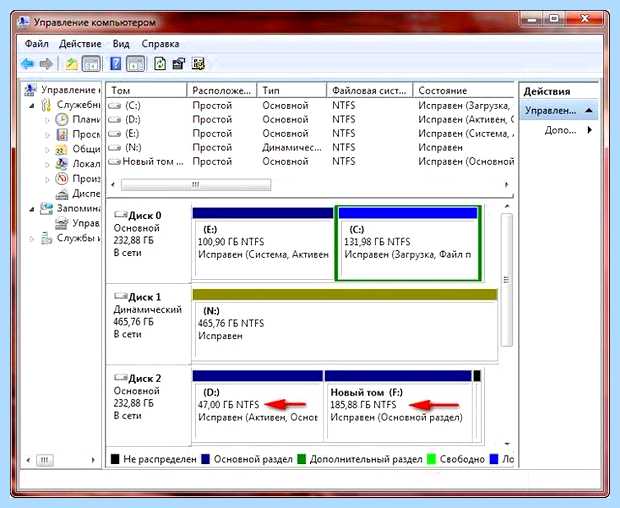Click the volume list horizontal scrollbar thumb
The height and width of the screenshot is (508, 620).
click(196, 185)
